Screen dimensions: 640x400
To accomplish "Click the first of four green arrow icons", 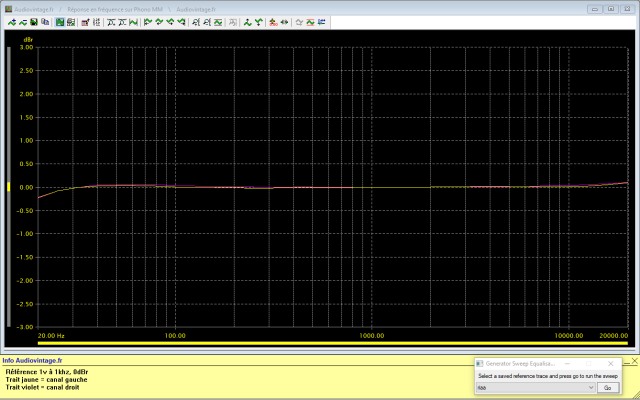I will (x=148, y=22).
